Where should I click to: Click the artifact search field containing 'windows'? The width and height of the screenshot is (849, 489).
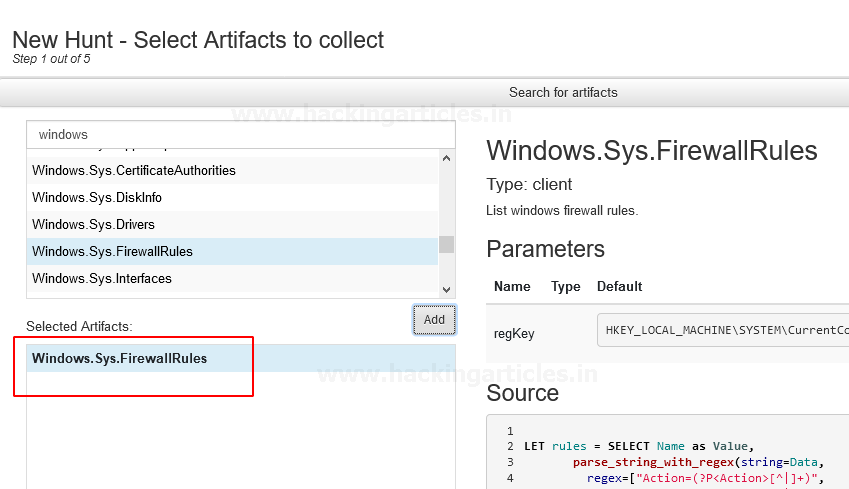click(x=240, y=134)
